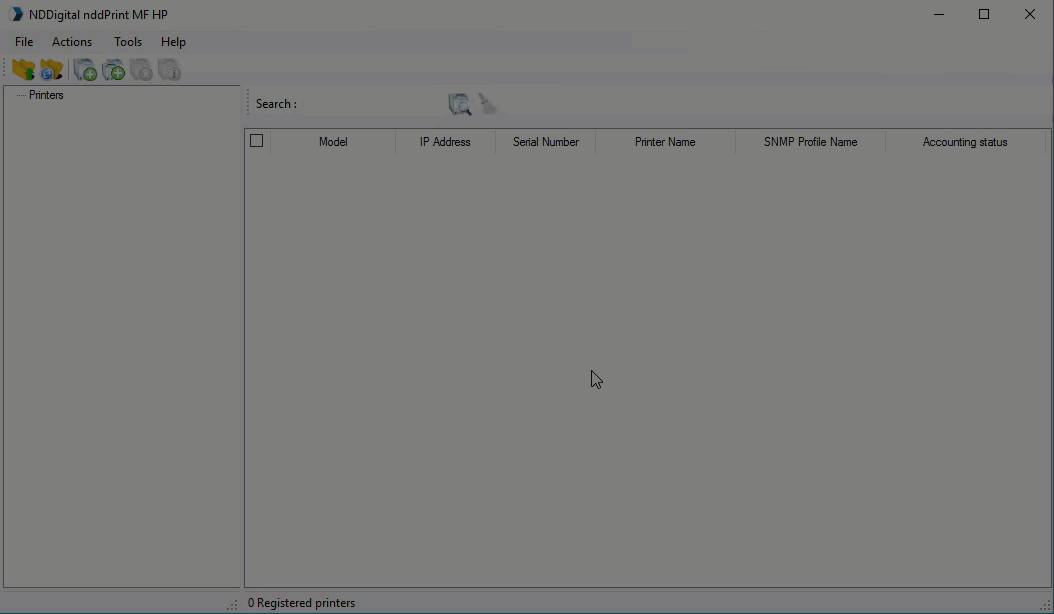Click inside the Search input field
The height and width of the screenshot is (614, 1054).
[370, 104]
